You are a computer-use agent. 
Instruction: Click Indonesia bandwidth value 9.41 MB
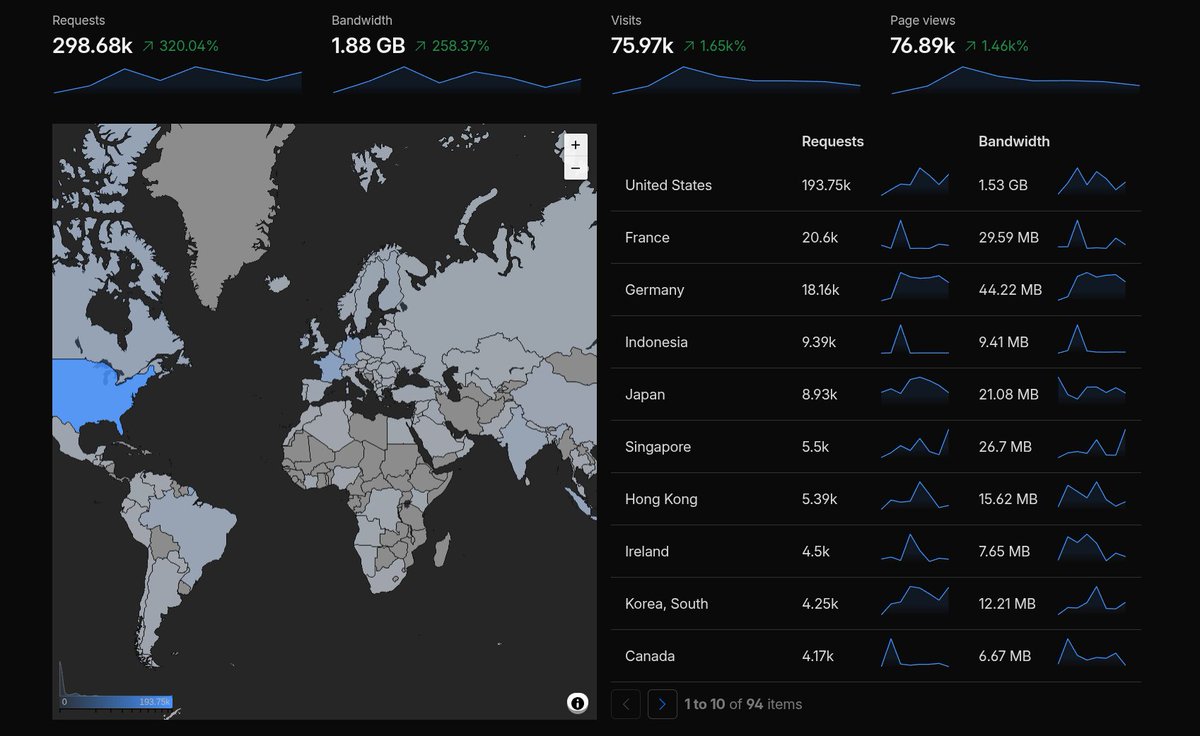(1003, 342)
